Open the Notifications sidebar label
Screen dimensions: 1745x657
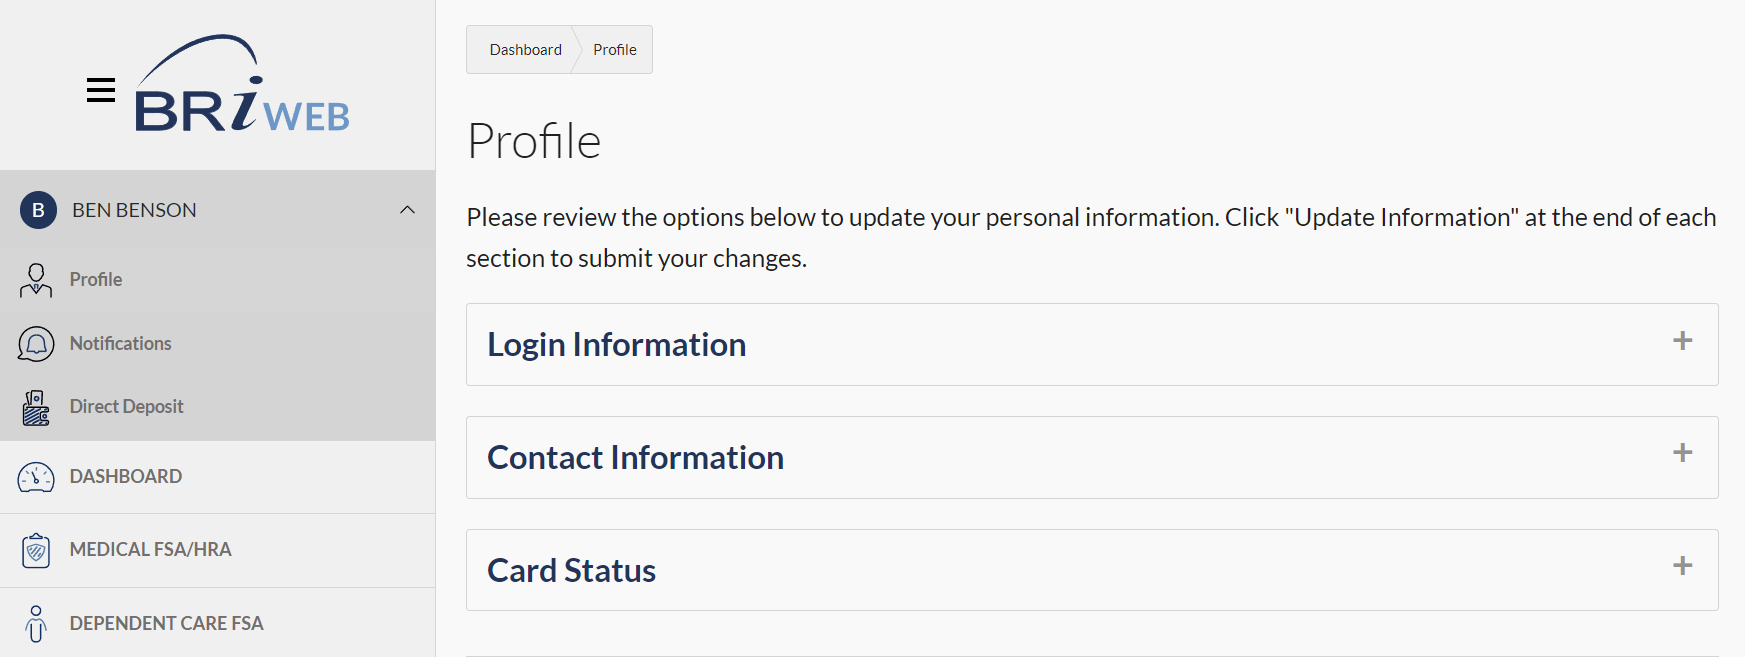point(121,344)
